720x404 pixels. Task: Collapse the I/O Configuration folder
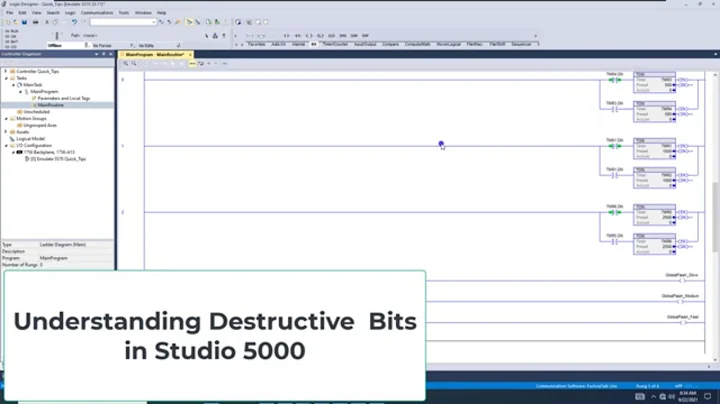[6, 146]
